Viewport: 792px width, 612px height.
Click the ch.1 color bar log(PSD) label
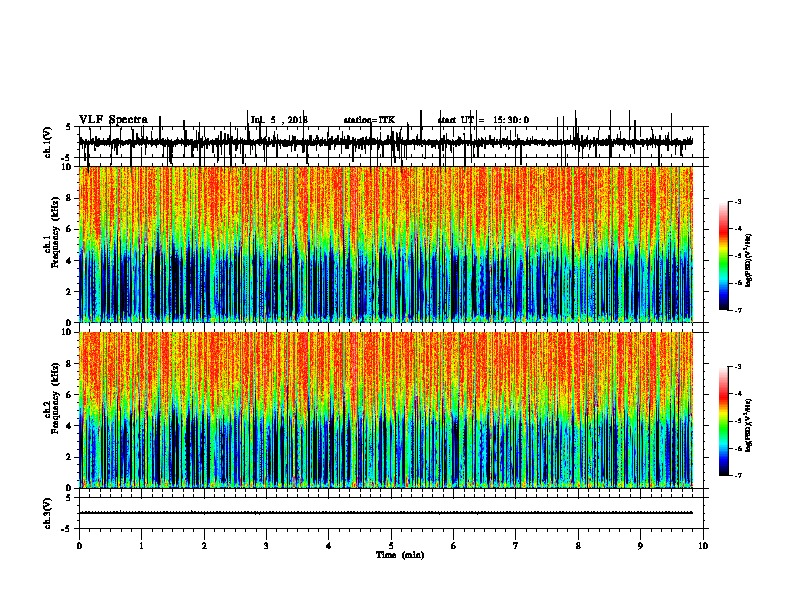(x=749, y=260)
